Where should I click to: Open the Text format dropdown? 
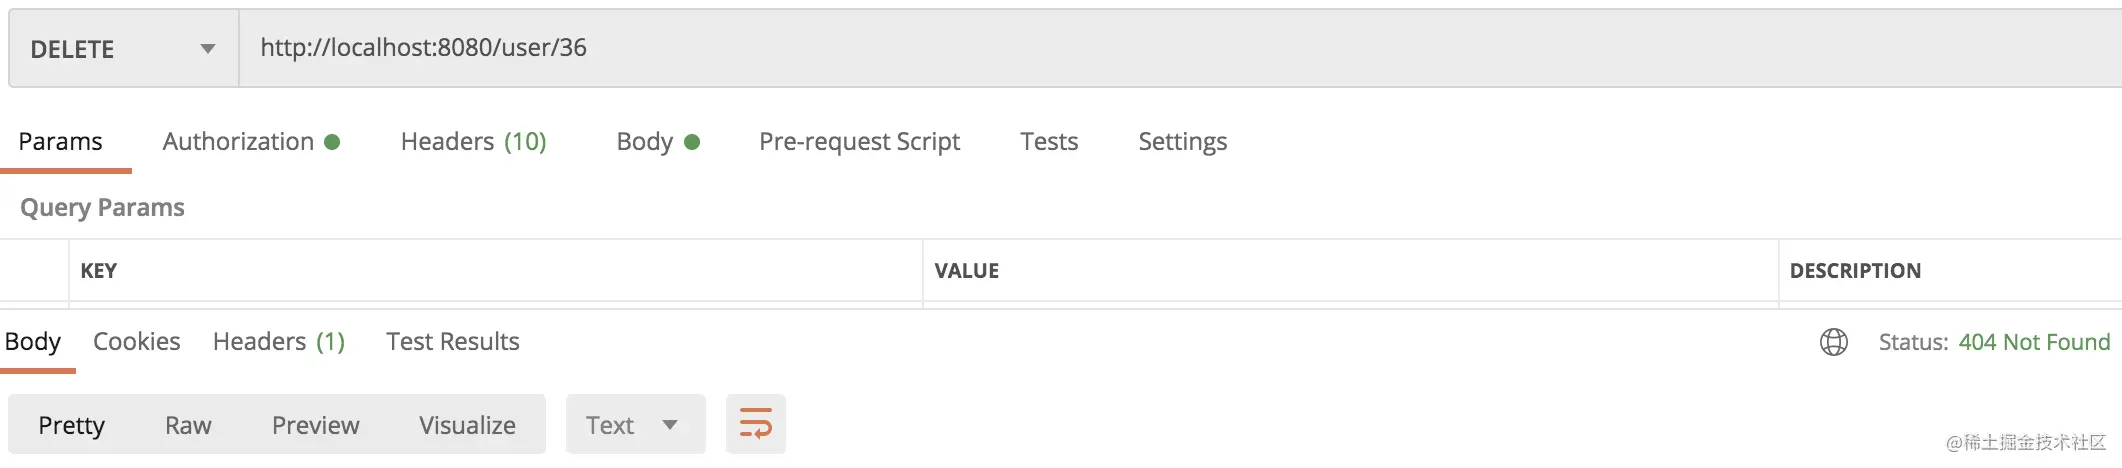point(636,425)
